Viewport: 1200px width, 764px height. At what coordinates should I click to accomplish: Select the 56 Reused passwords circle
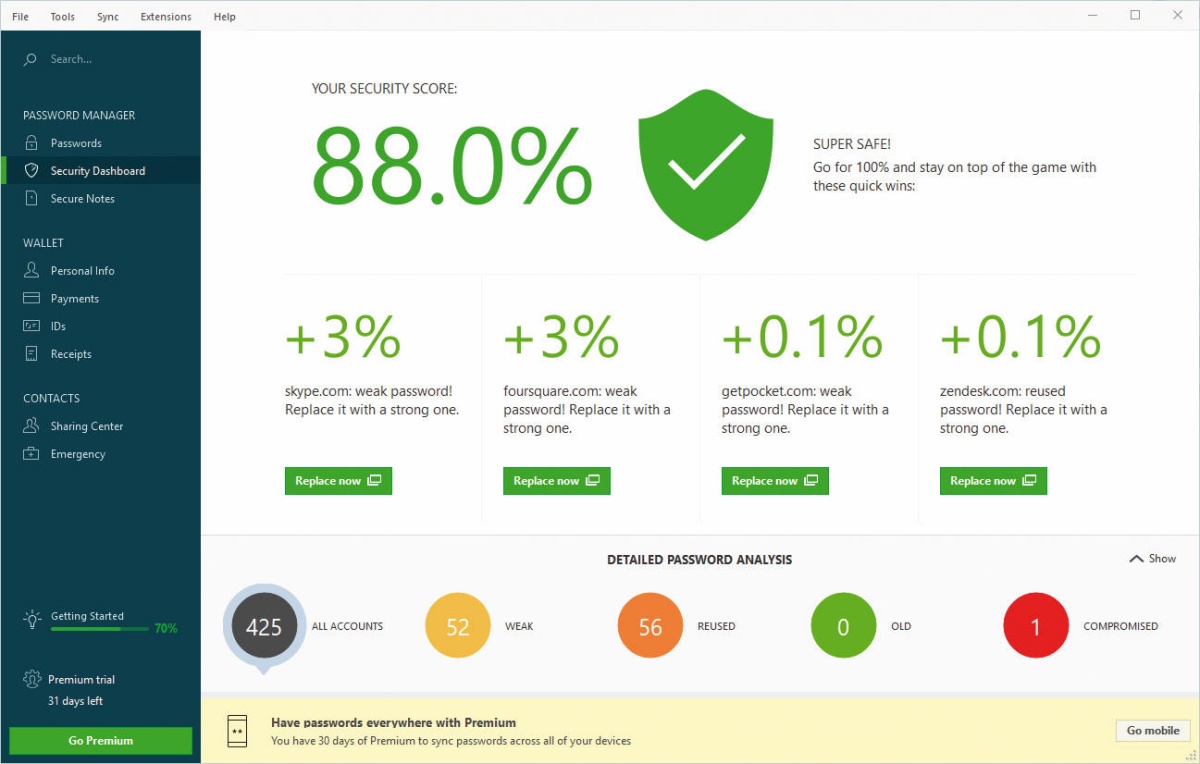650,626
